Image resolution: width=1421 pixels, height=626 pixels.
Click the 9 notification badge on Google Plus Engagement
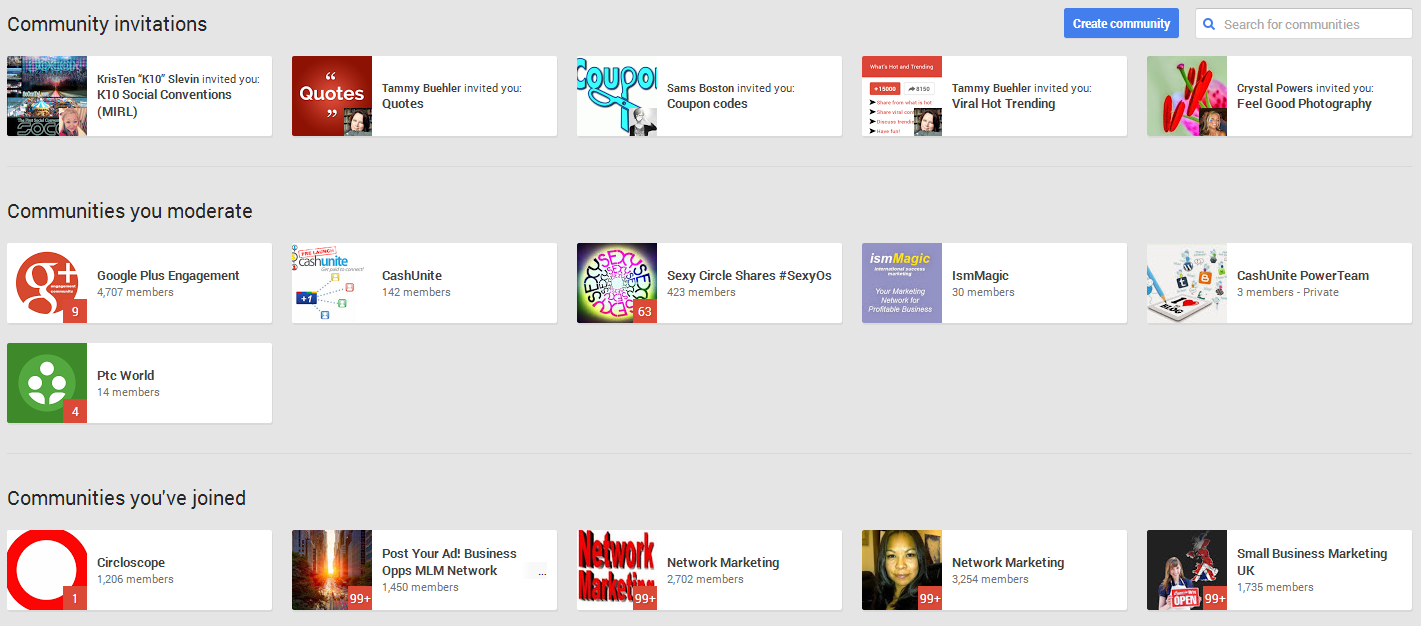75,311
